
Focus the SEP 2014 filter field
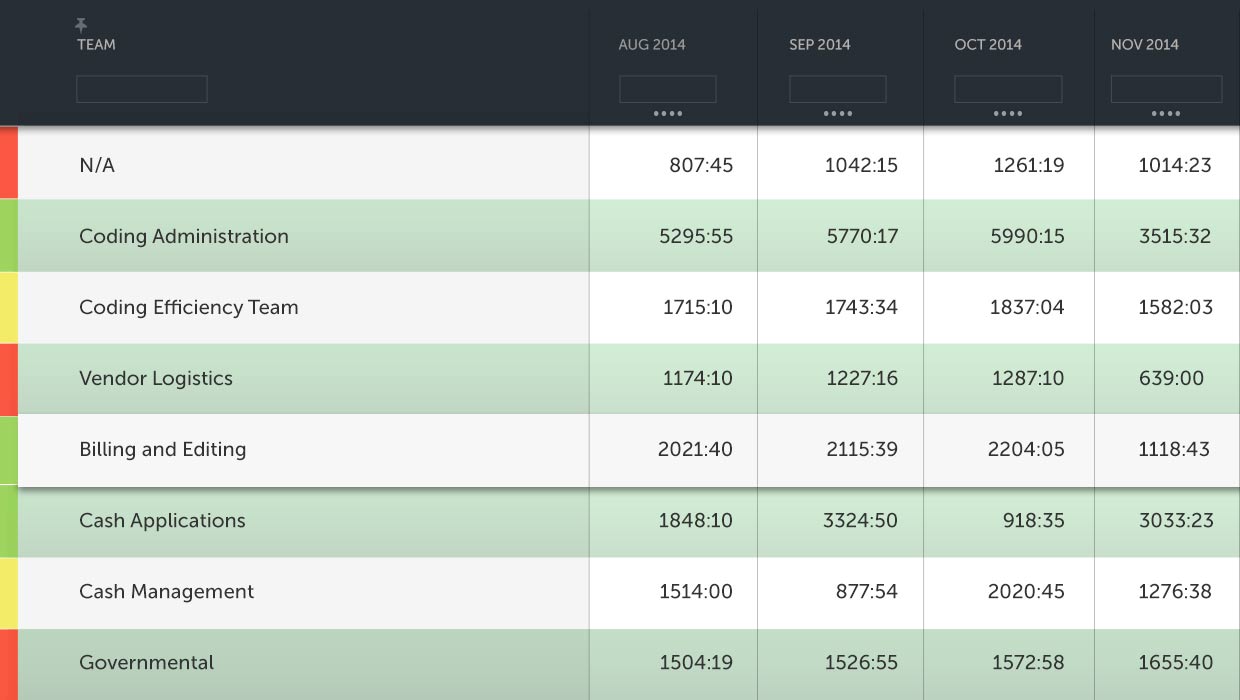[x=837, y=89]
